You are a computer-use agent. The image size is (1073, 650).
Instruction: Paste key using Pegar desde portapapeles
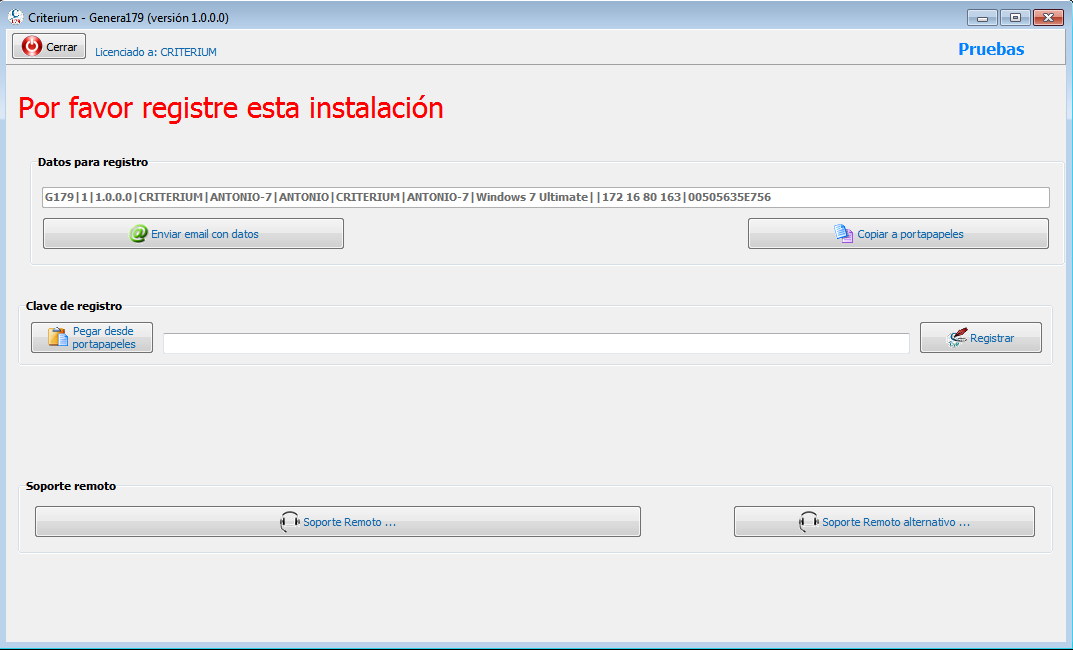pyautogui.click(x=92, y=337)
